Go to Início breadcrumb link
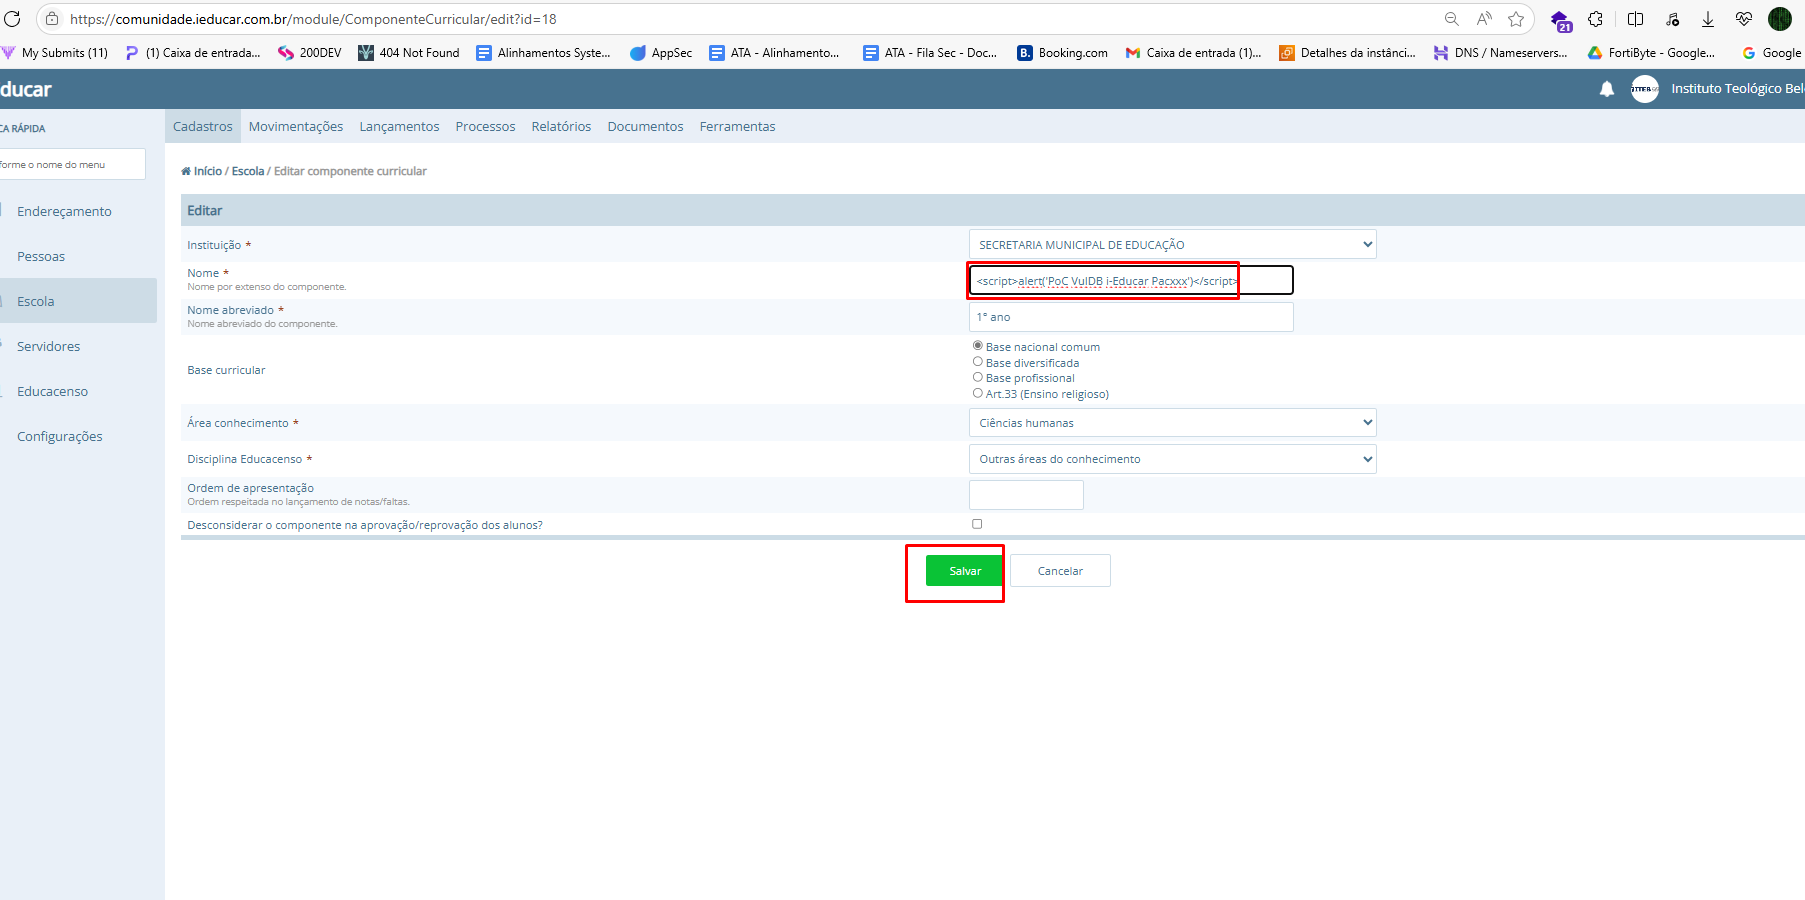This screenshot has height=900, width=1805. (x=207, y=171)
